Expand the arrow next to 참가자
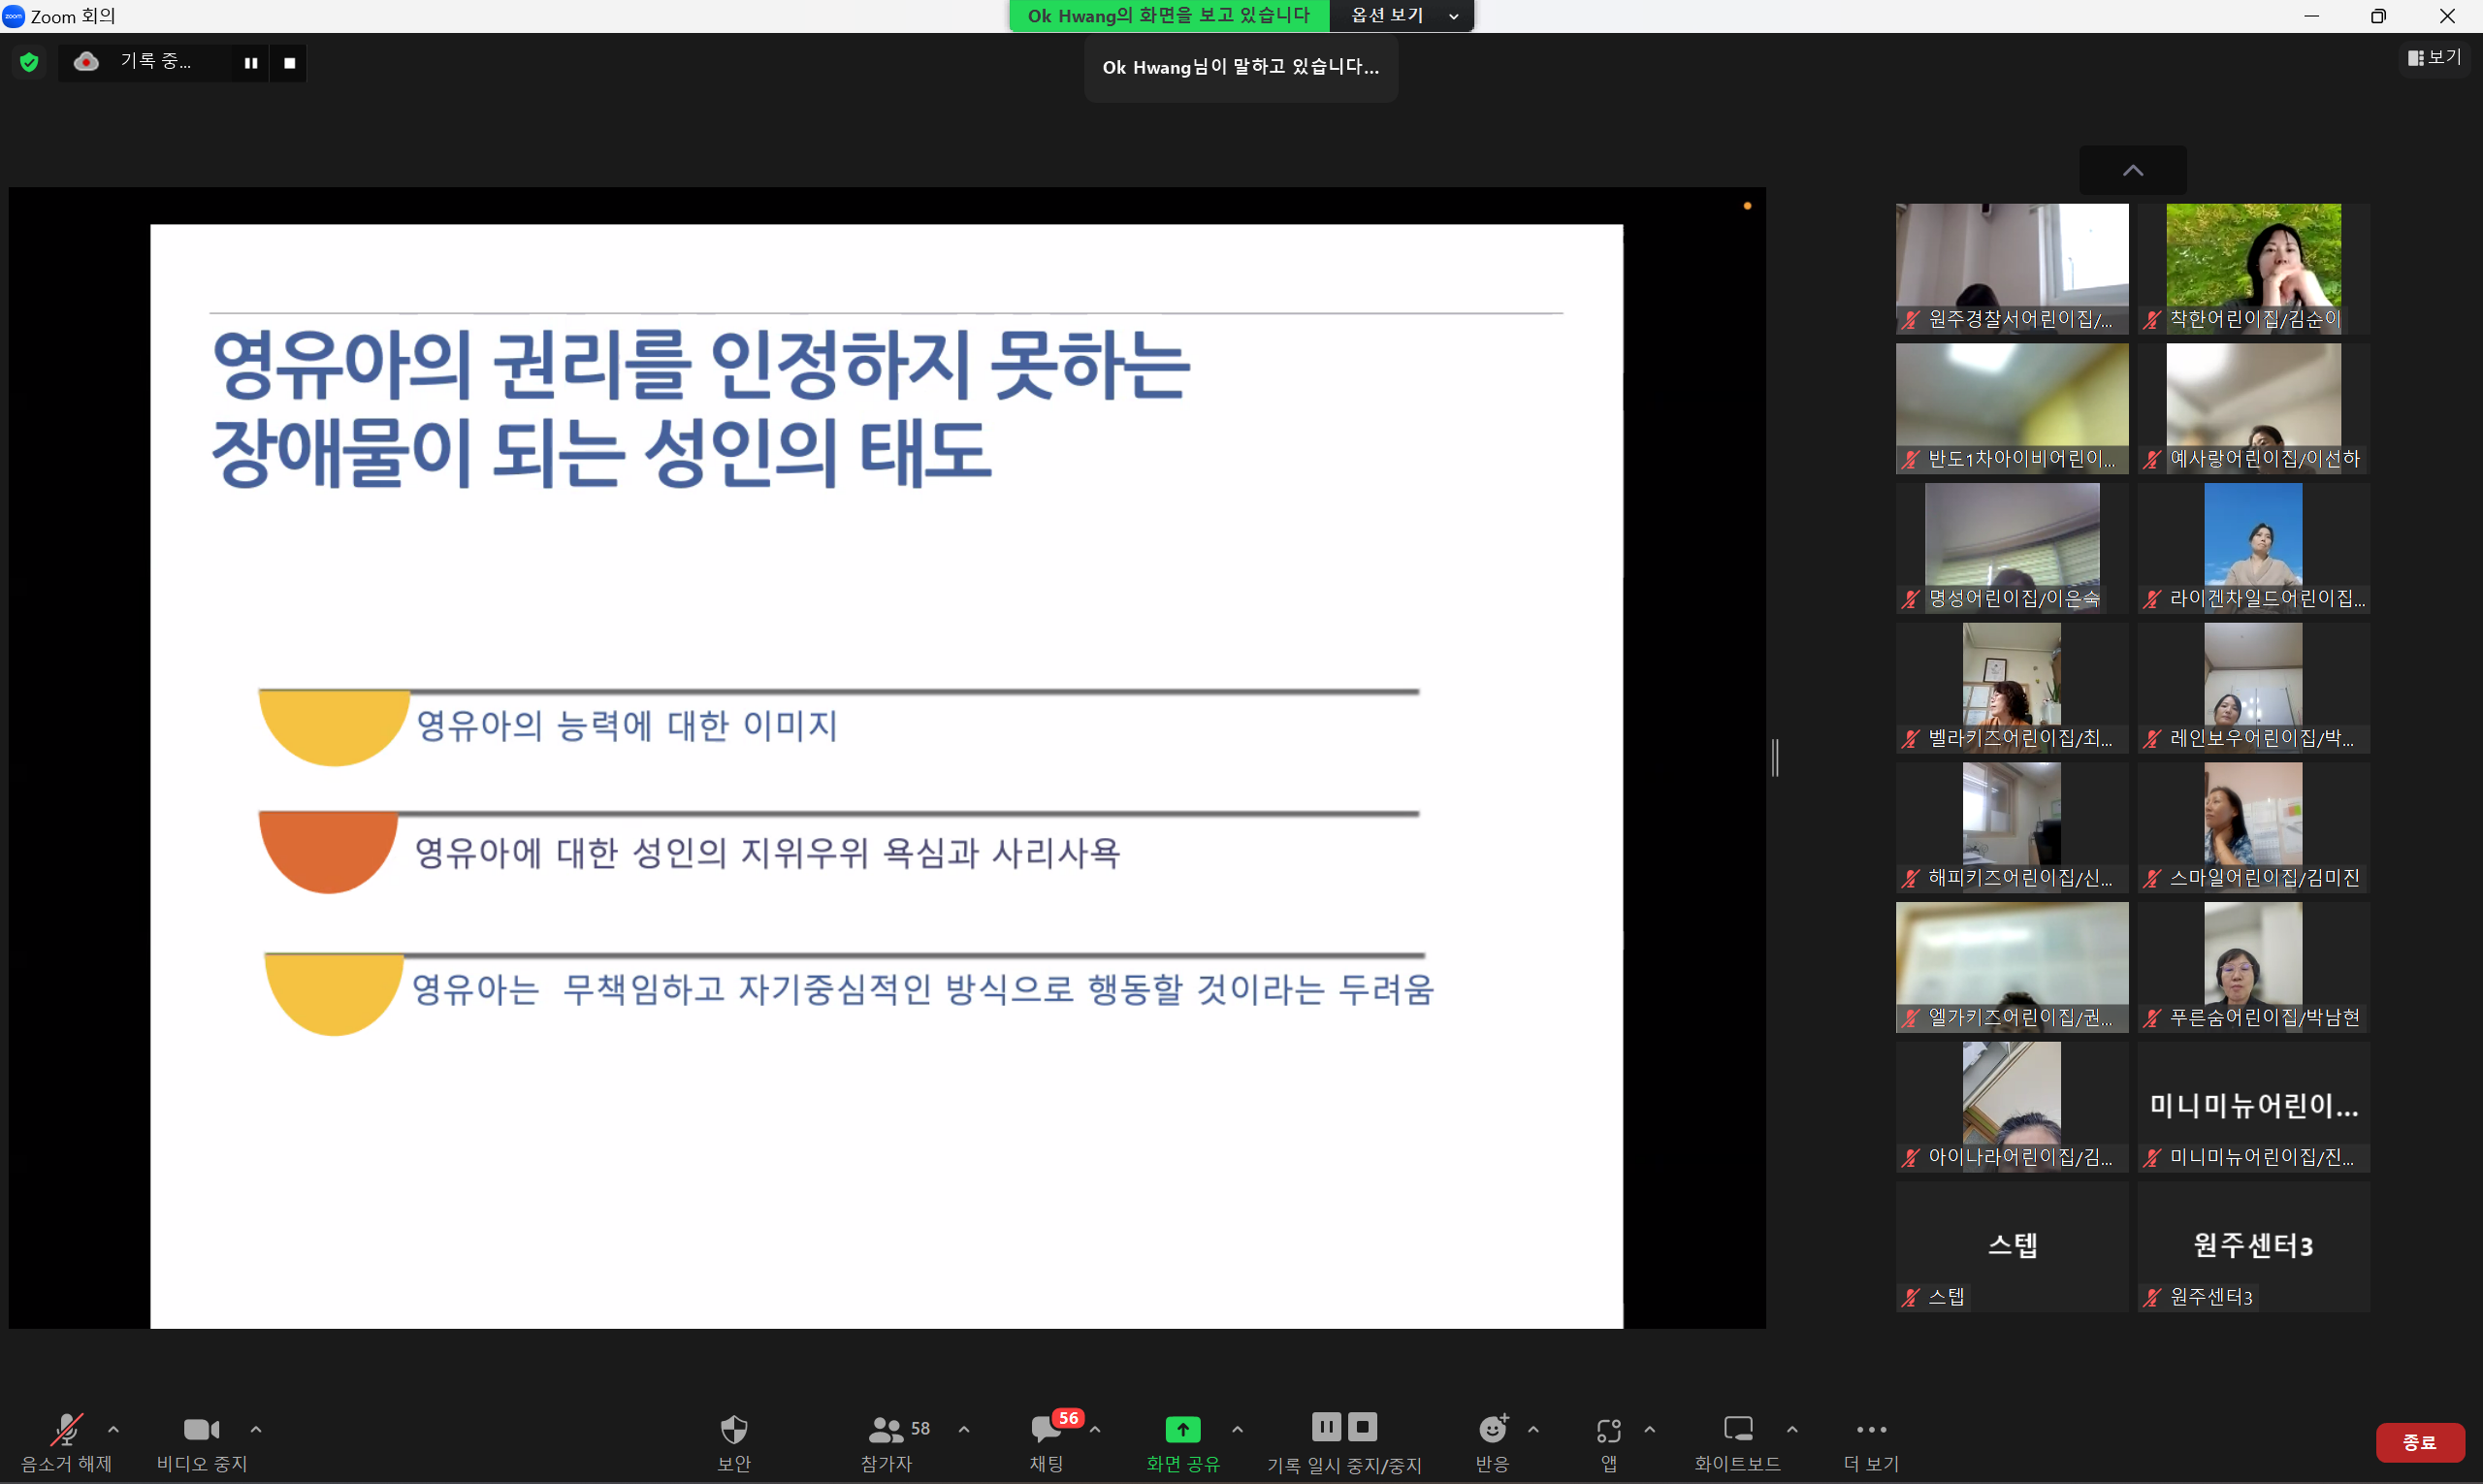Viewport: 2483px width, 1484px height. pos(964,1430)
